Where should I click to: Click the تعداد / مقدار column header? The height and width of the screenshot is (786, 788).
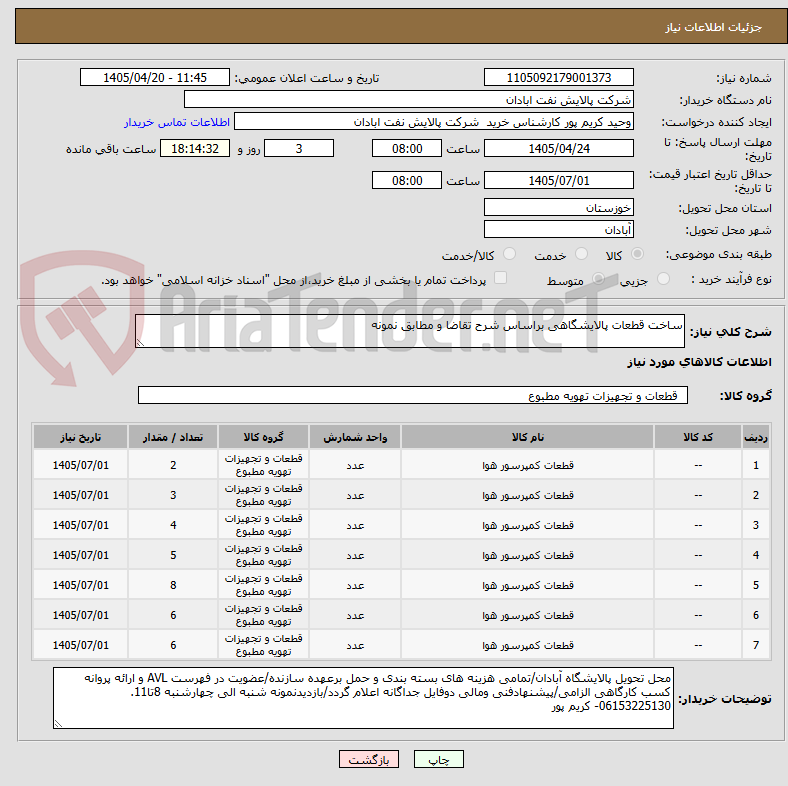[x=173, y=437]
